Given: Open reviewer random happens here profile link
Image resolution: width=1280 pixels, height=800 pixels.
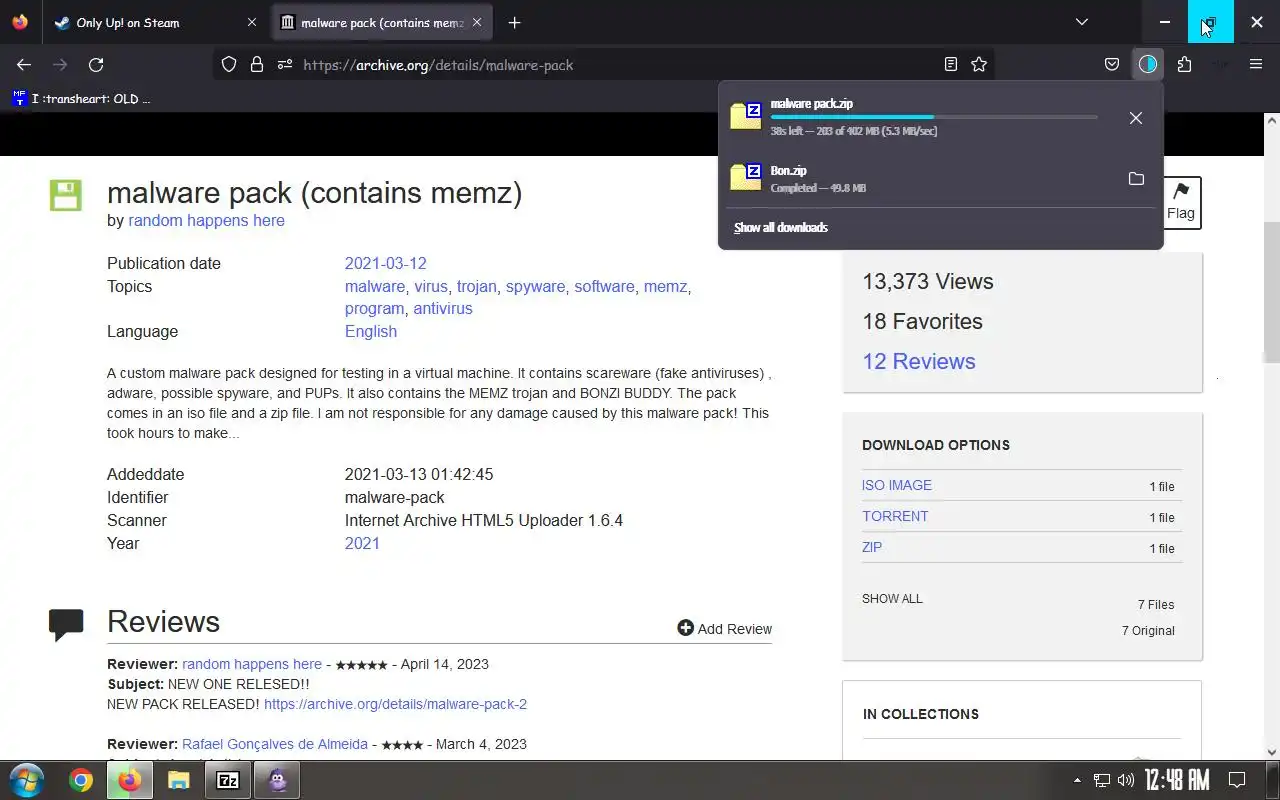Looking at the screenshot, I should [252, 664].
